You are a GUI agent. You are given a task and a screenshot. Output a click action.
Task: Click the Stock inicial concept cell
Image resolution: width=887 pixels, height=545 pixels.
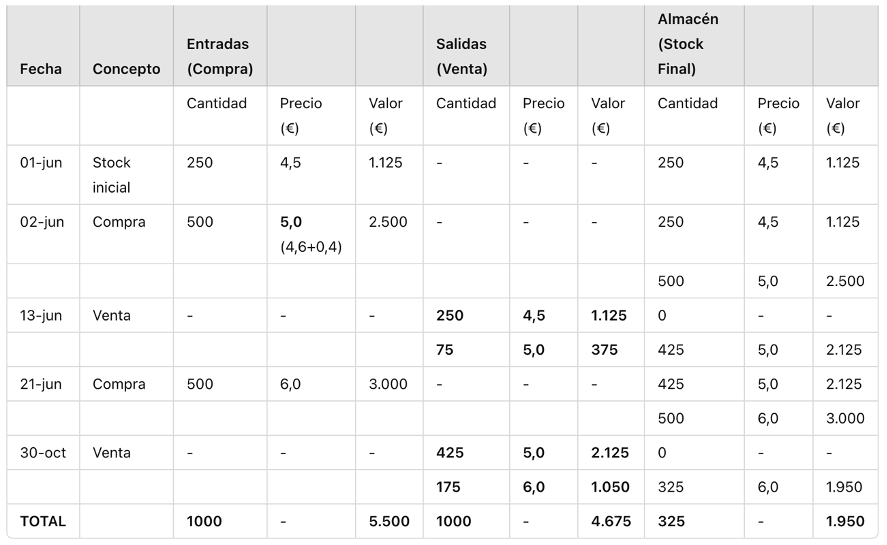pyautogui.click(x=111, y=175)
